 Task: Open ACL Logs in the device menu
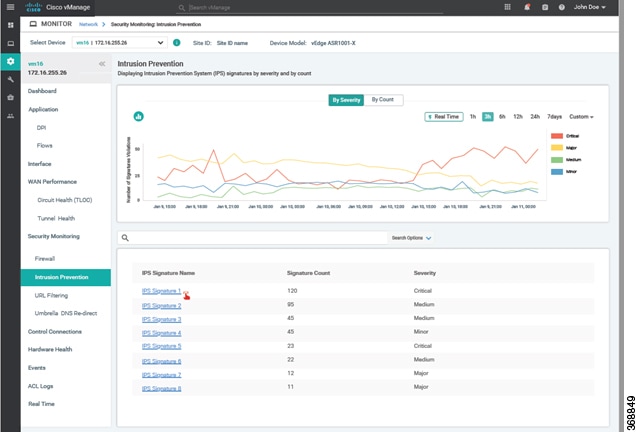[x=40, y=386]
